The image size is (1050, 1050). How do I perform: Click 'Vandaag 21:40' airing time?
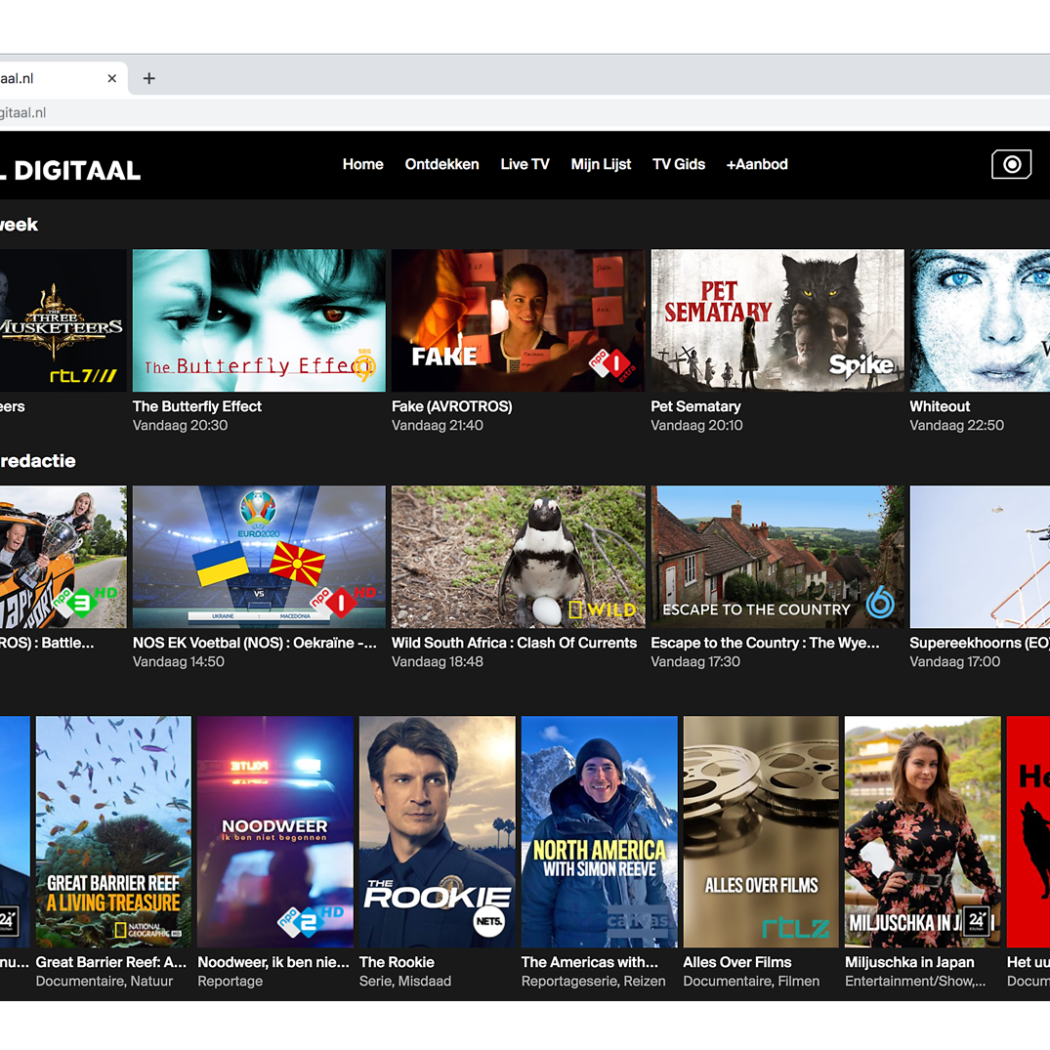click(x=437, y=425)
